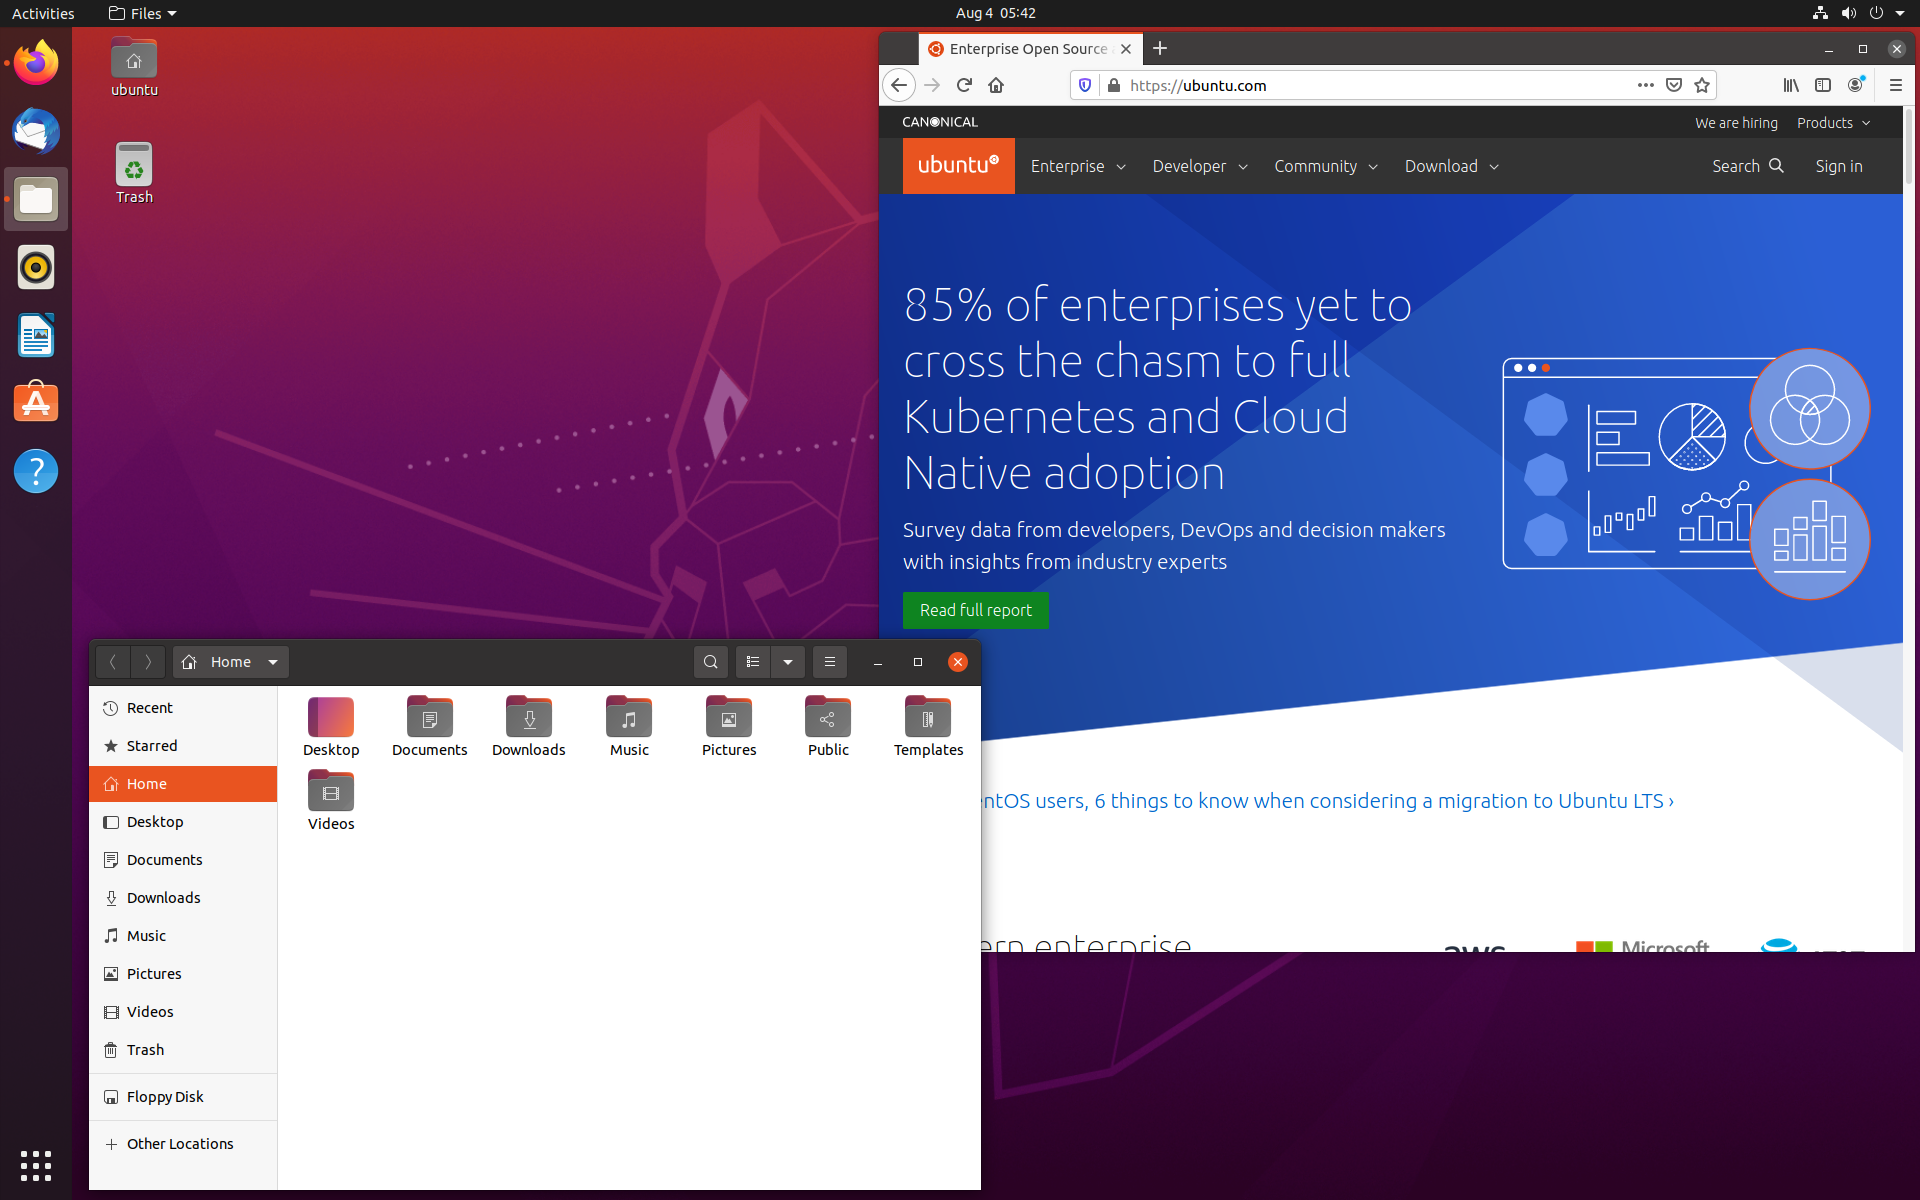Viewport: 1920px width, 1200px height.
Task: Launch Thunderbird mail from the dock
Action: coord(36,131)
